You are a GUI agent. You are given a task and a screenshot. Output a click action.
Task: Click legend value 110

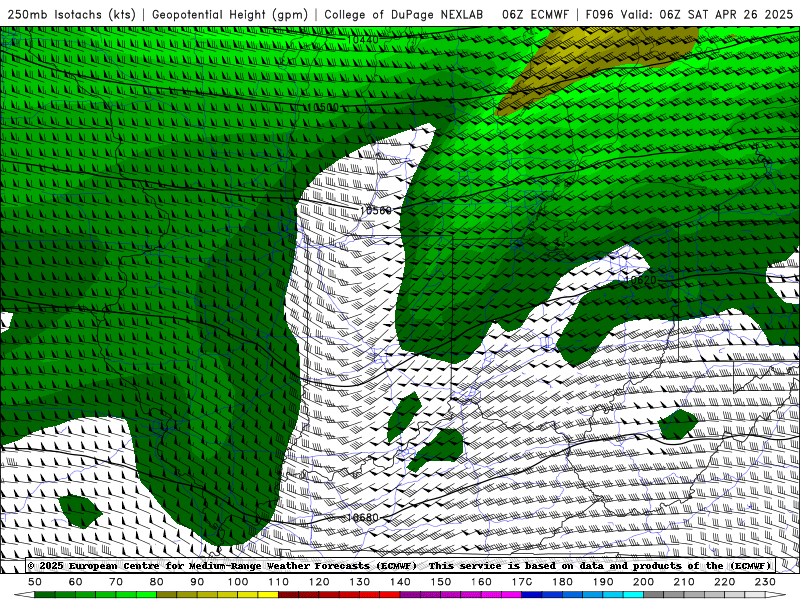[278, 582]
